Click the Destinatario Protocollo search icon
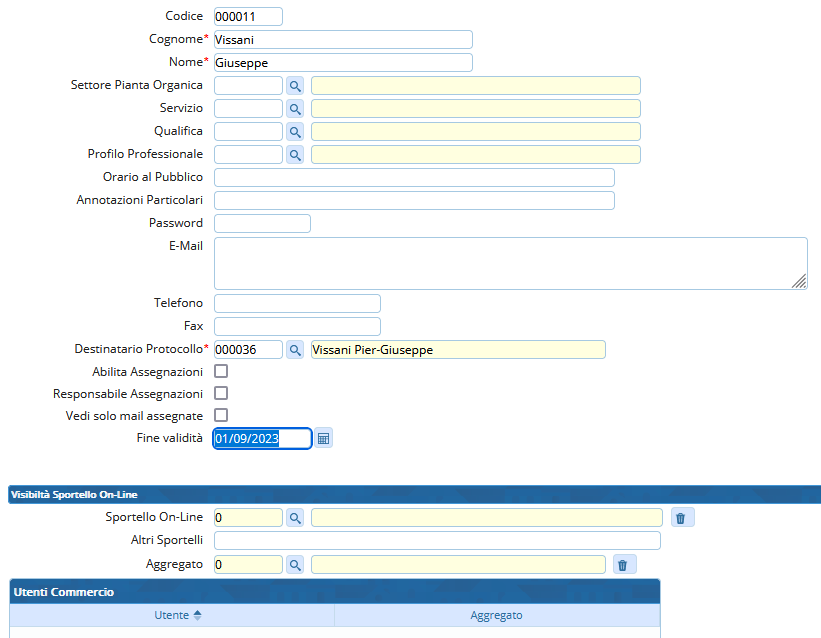Image resolution: width=821 pixels, height=638 pixels. pyautogui.click(x=295, y=349)
